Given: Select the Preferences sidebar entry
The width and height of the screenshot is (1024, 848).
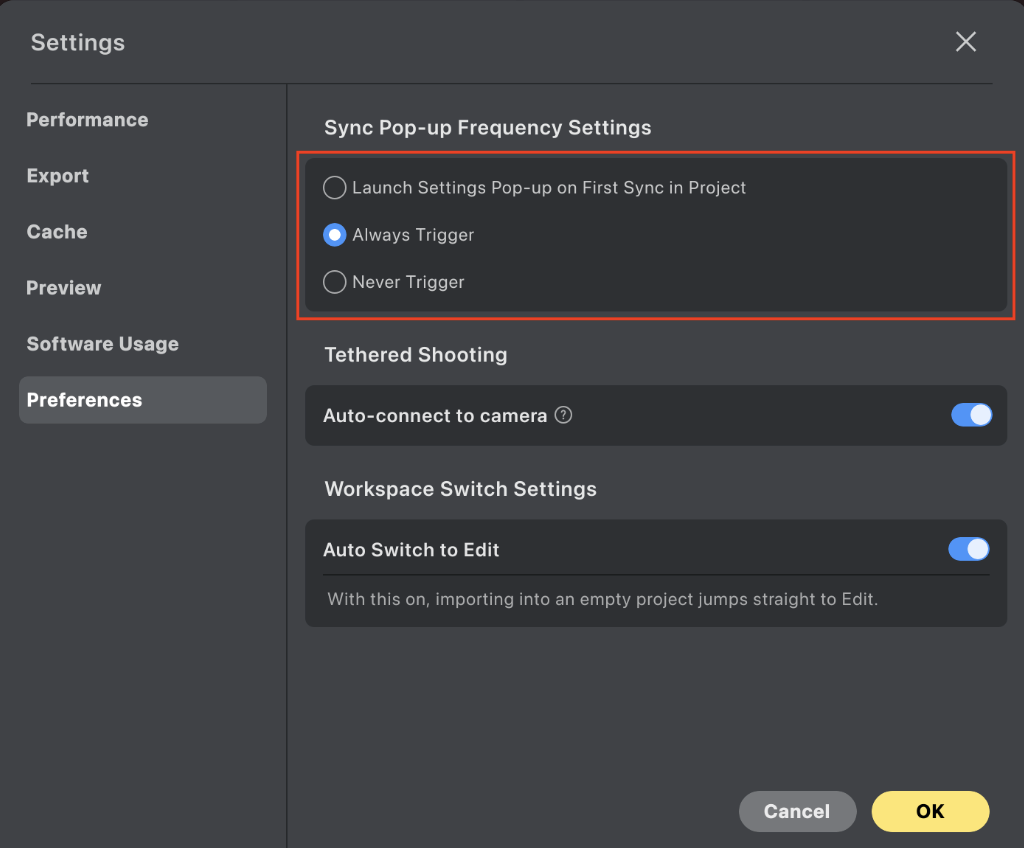Looking at the screenshot, I should [x=84, y=399].
